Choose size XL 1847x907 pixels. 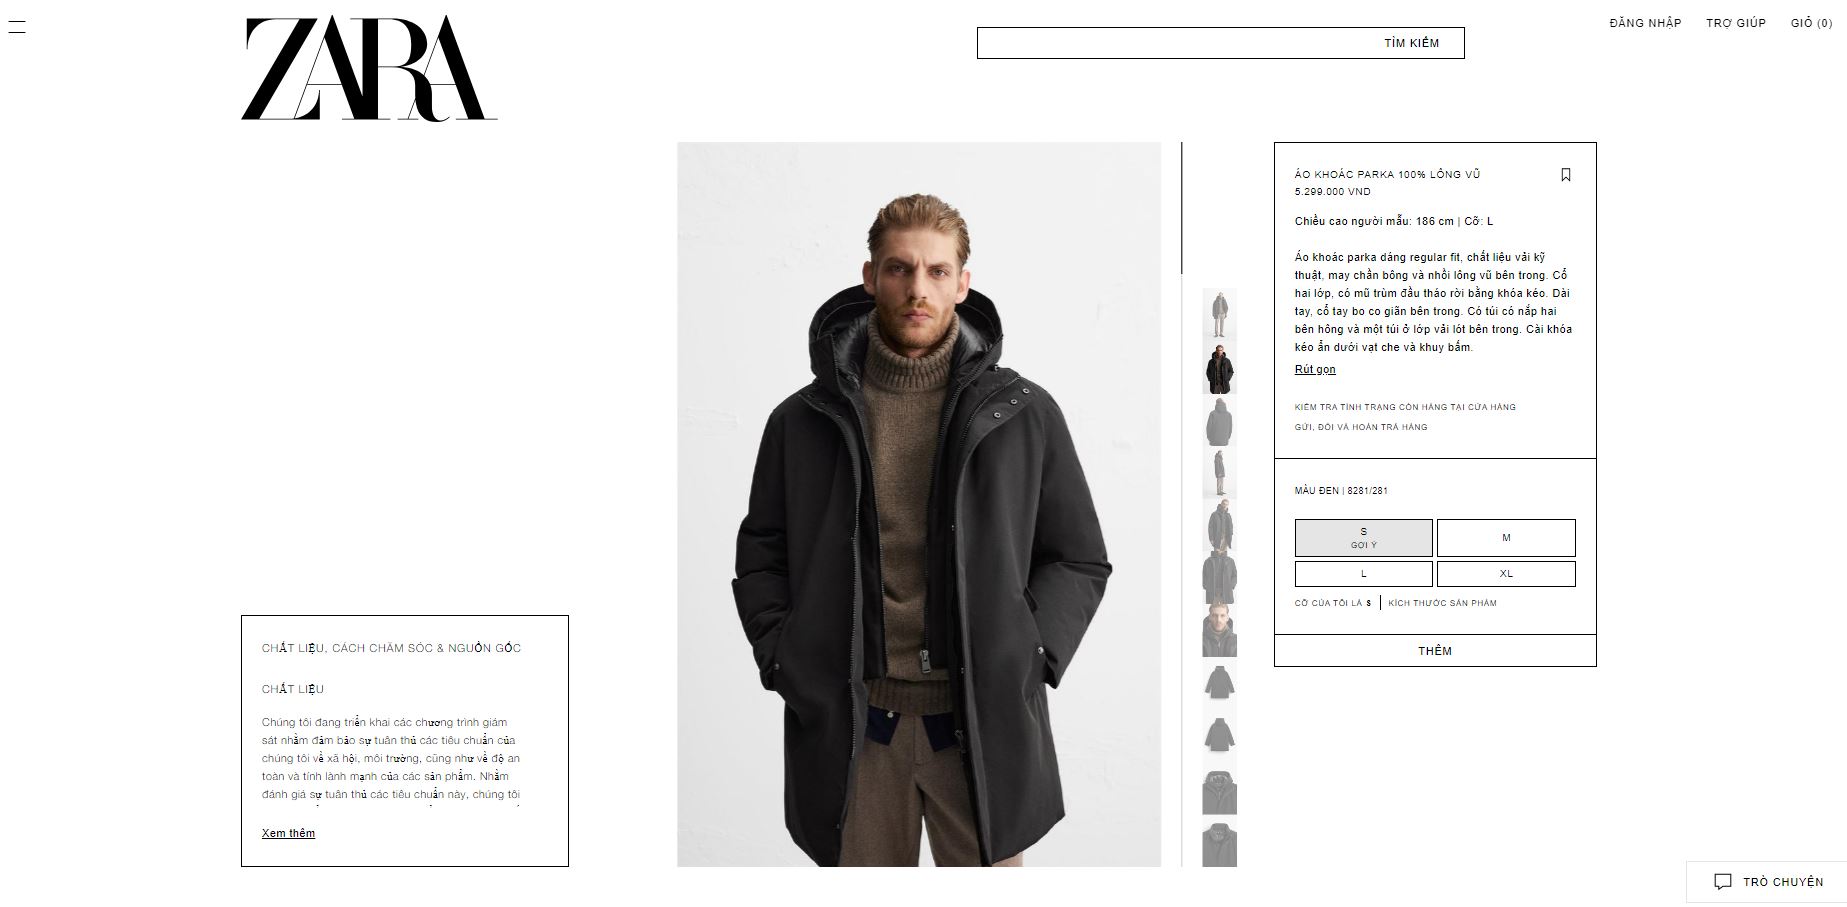1506,574
